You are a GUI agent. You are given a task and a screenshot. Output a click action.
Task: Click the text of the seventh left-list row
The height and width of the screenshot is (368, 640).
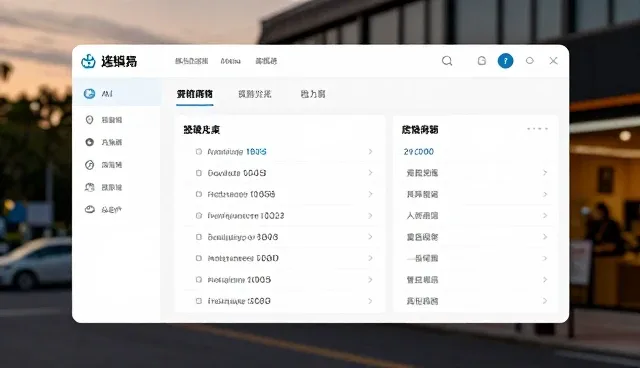tap(239, 279)
